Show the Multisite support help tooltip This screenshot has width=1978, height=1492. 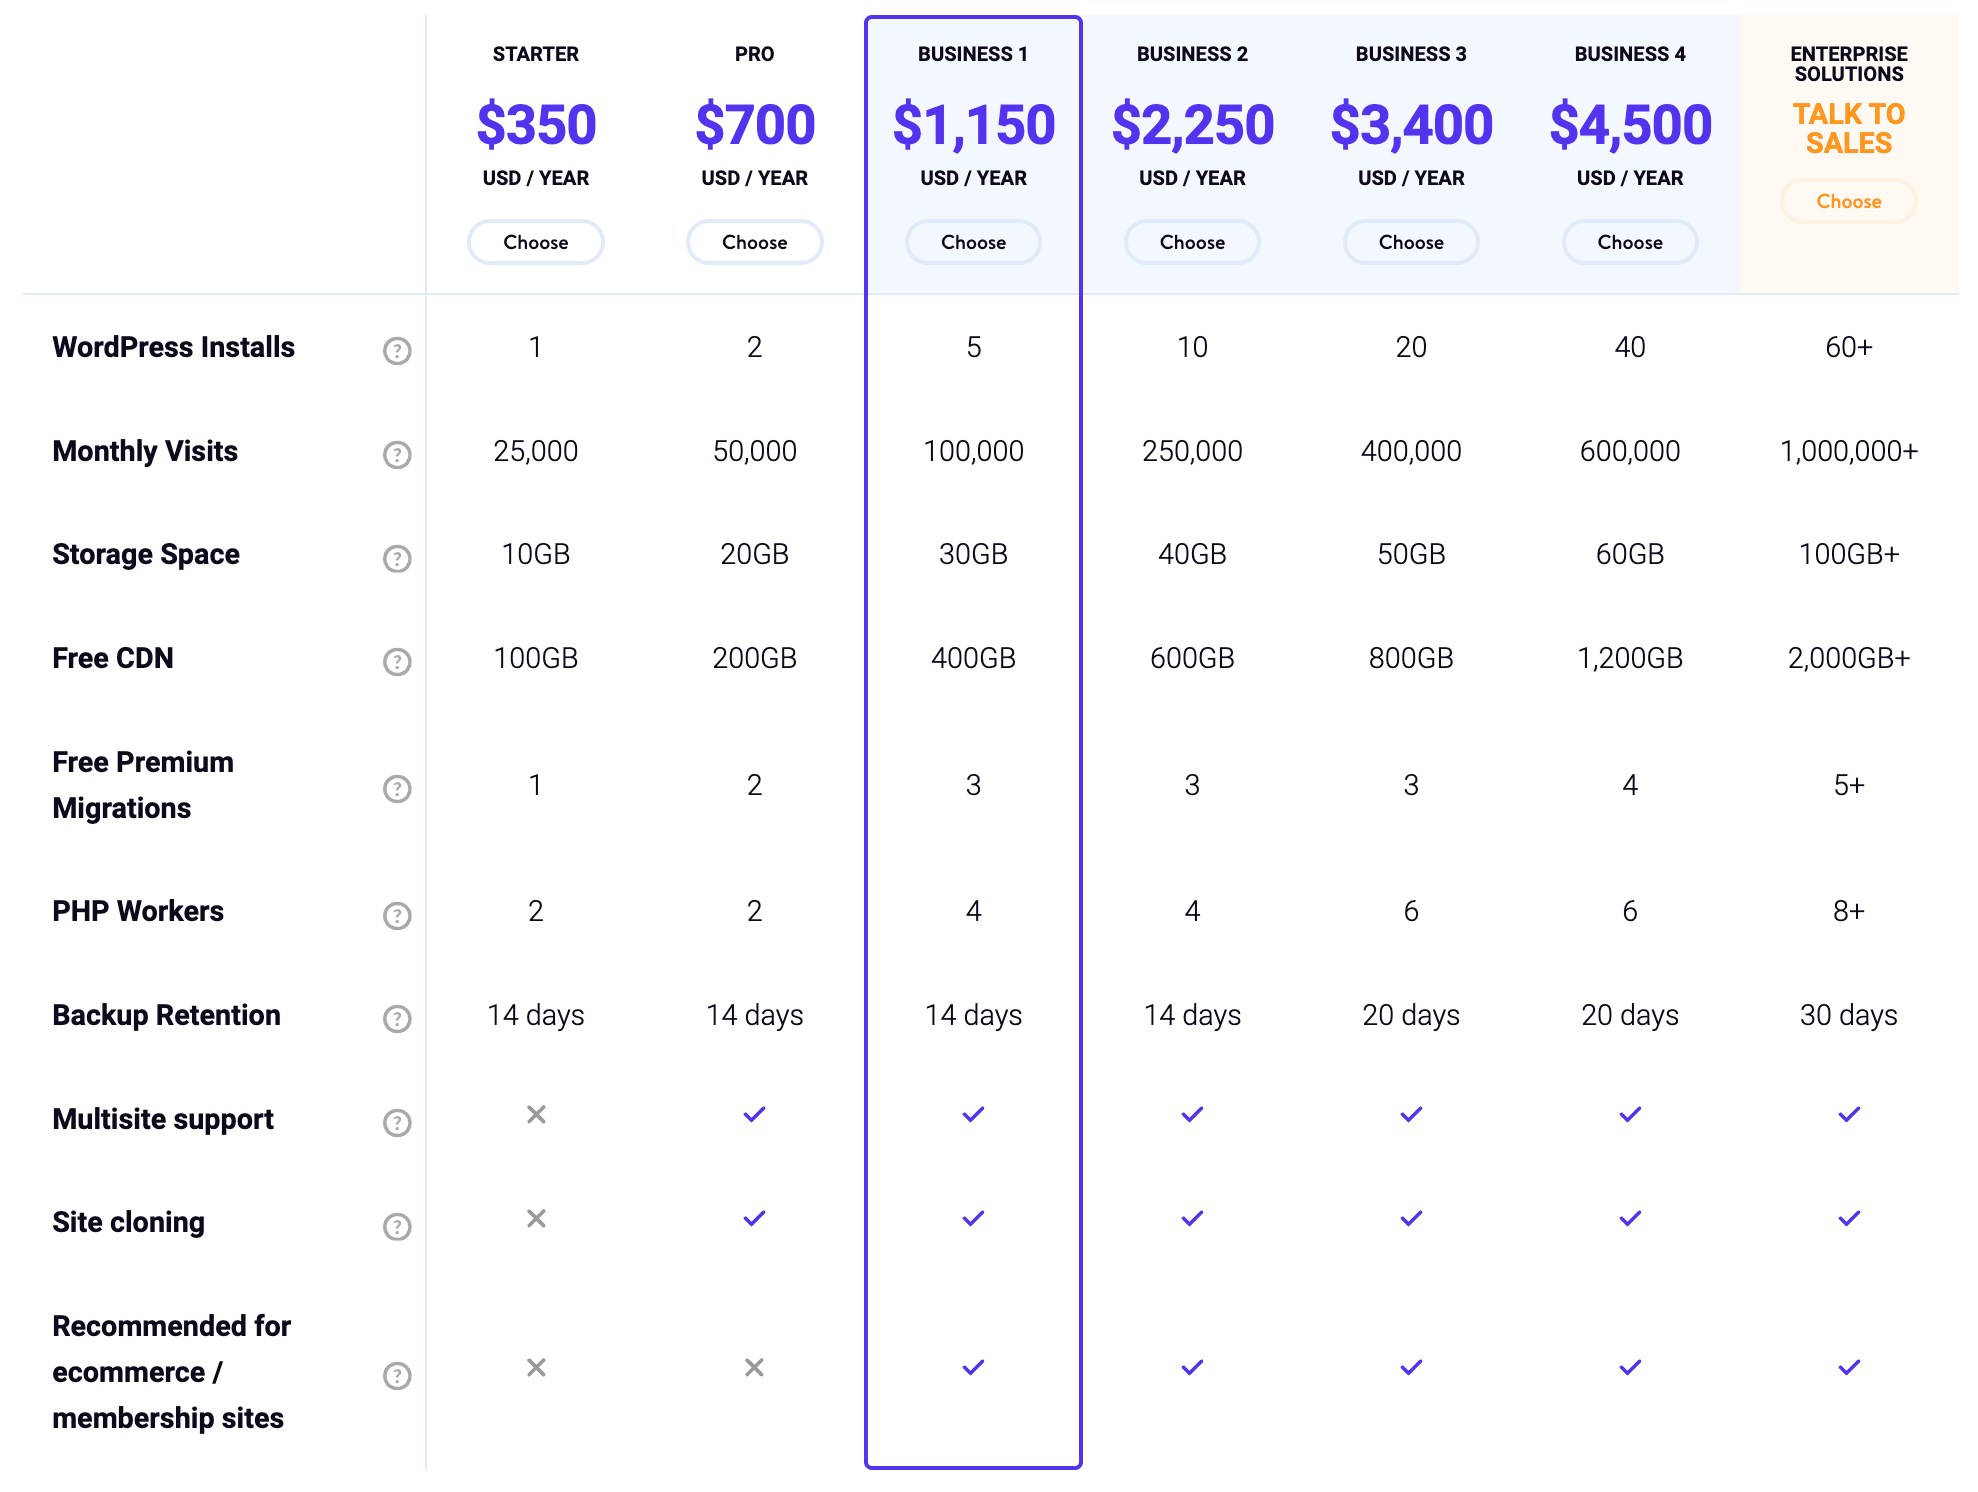tap(397, 1123)
